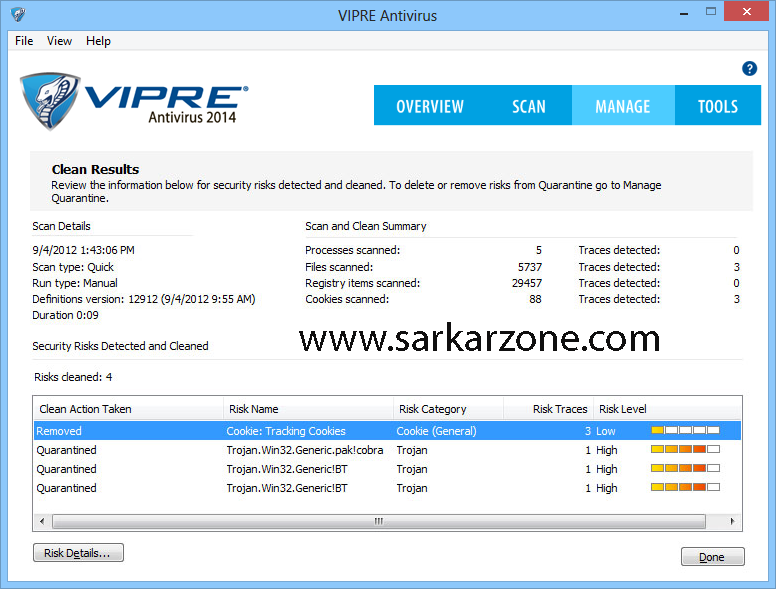Screen dimensions: 776x589
Task: Select the Trojan.Win32.Generic.pak!cobra risk name
Action: point(305,450)
